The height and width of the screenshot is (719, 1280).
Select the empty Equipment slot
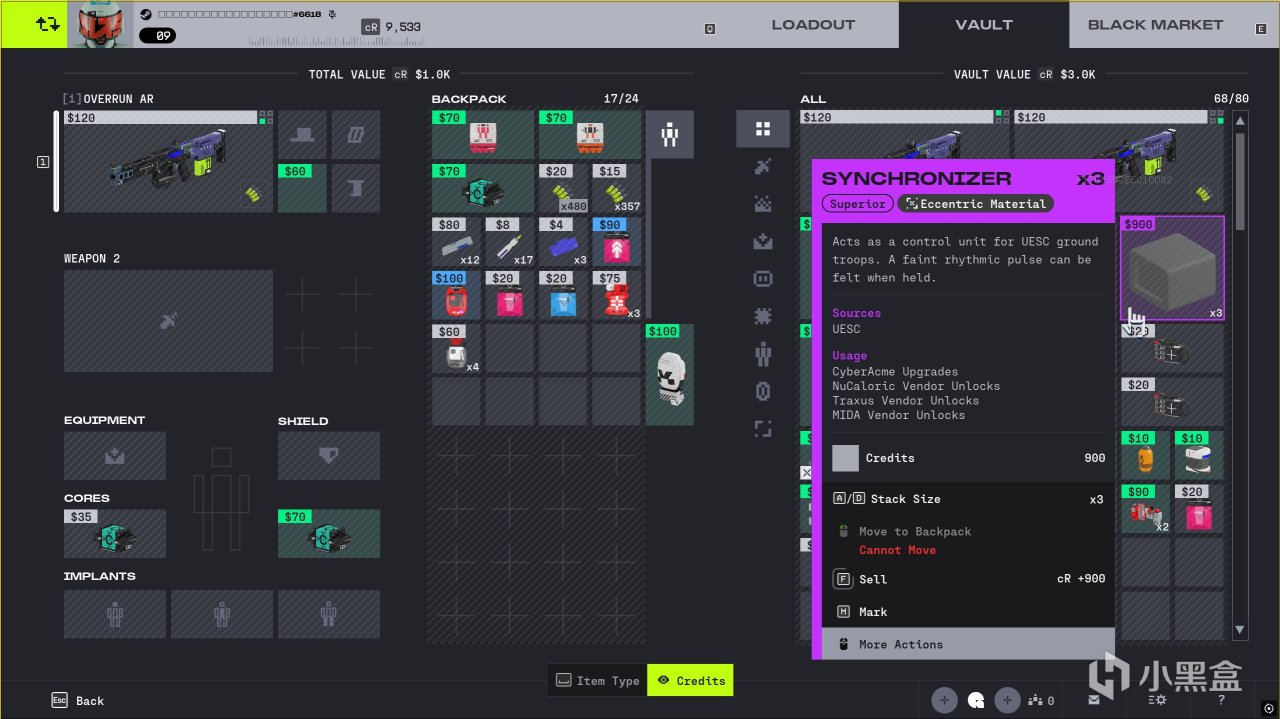(115, 455)
